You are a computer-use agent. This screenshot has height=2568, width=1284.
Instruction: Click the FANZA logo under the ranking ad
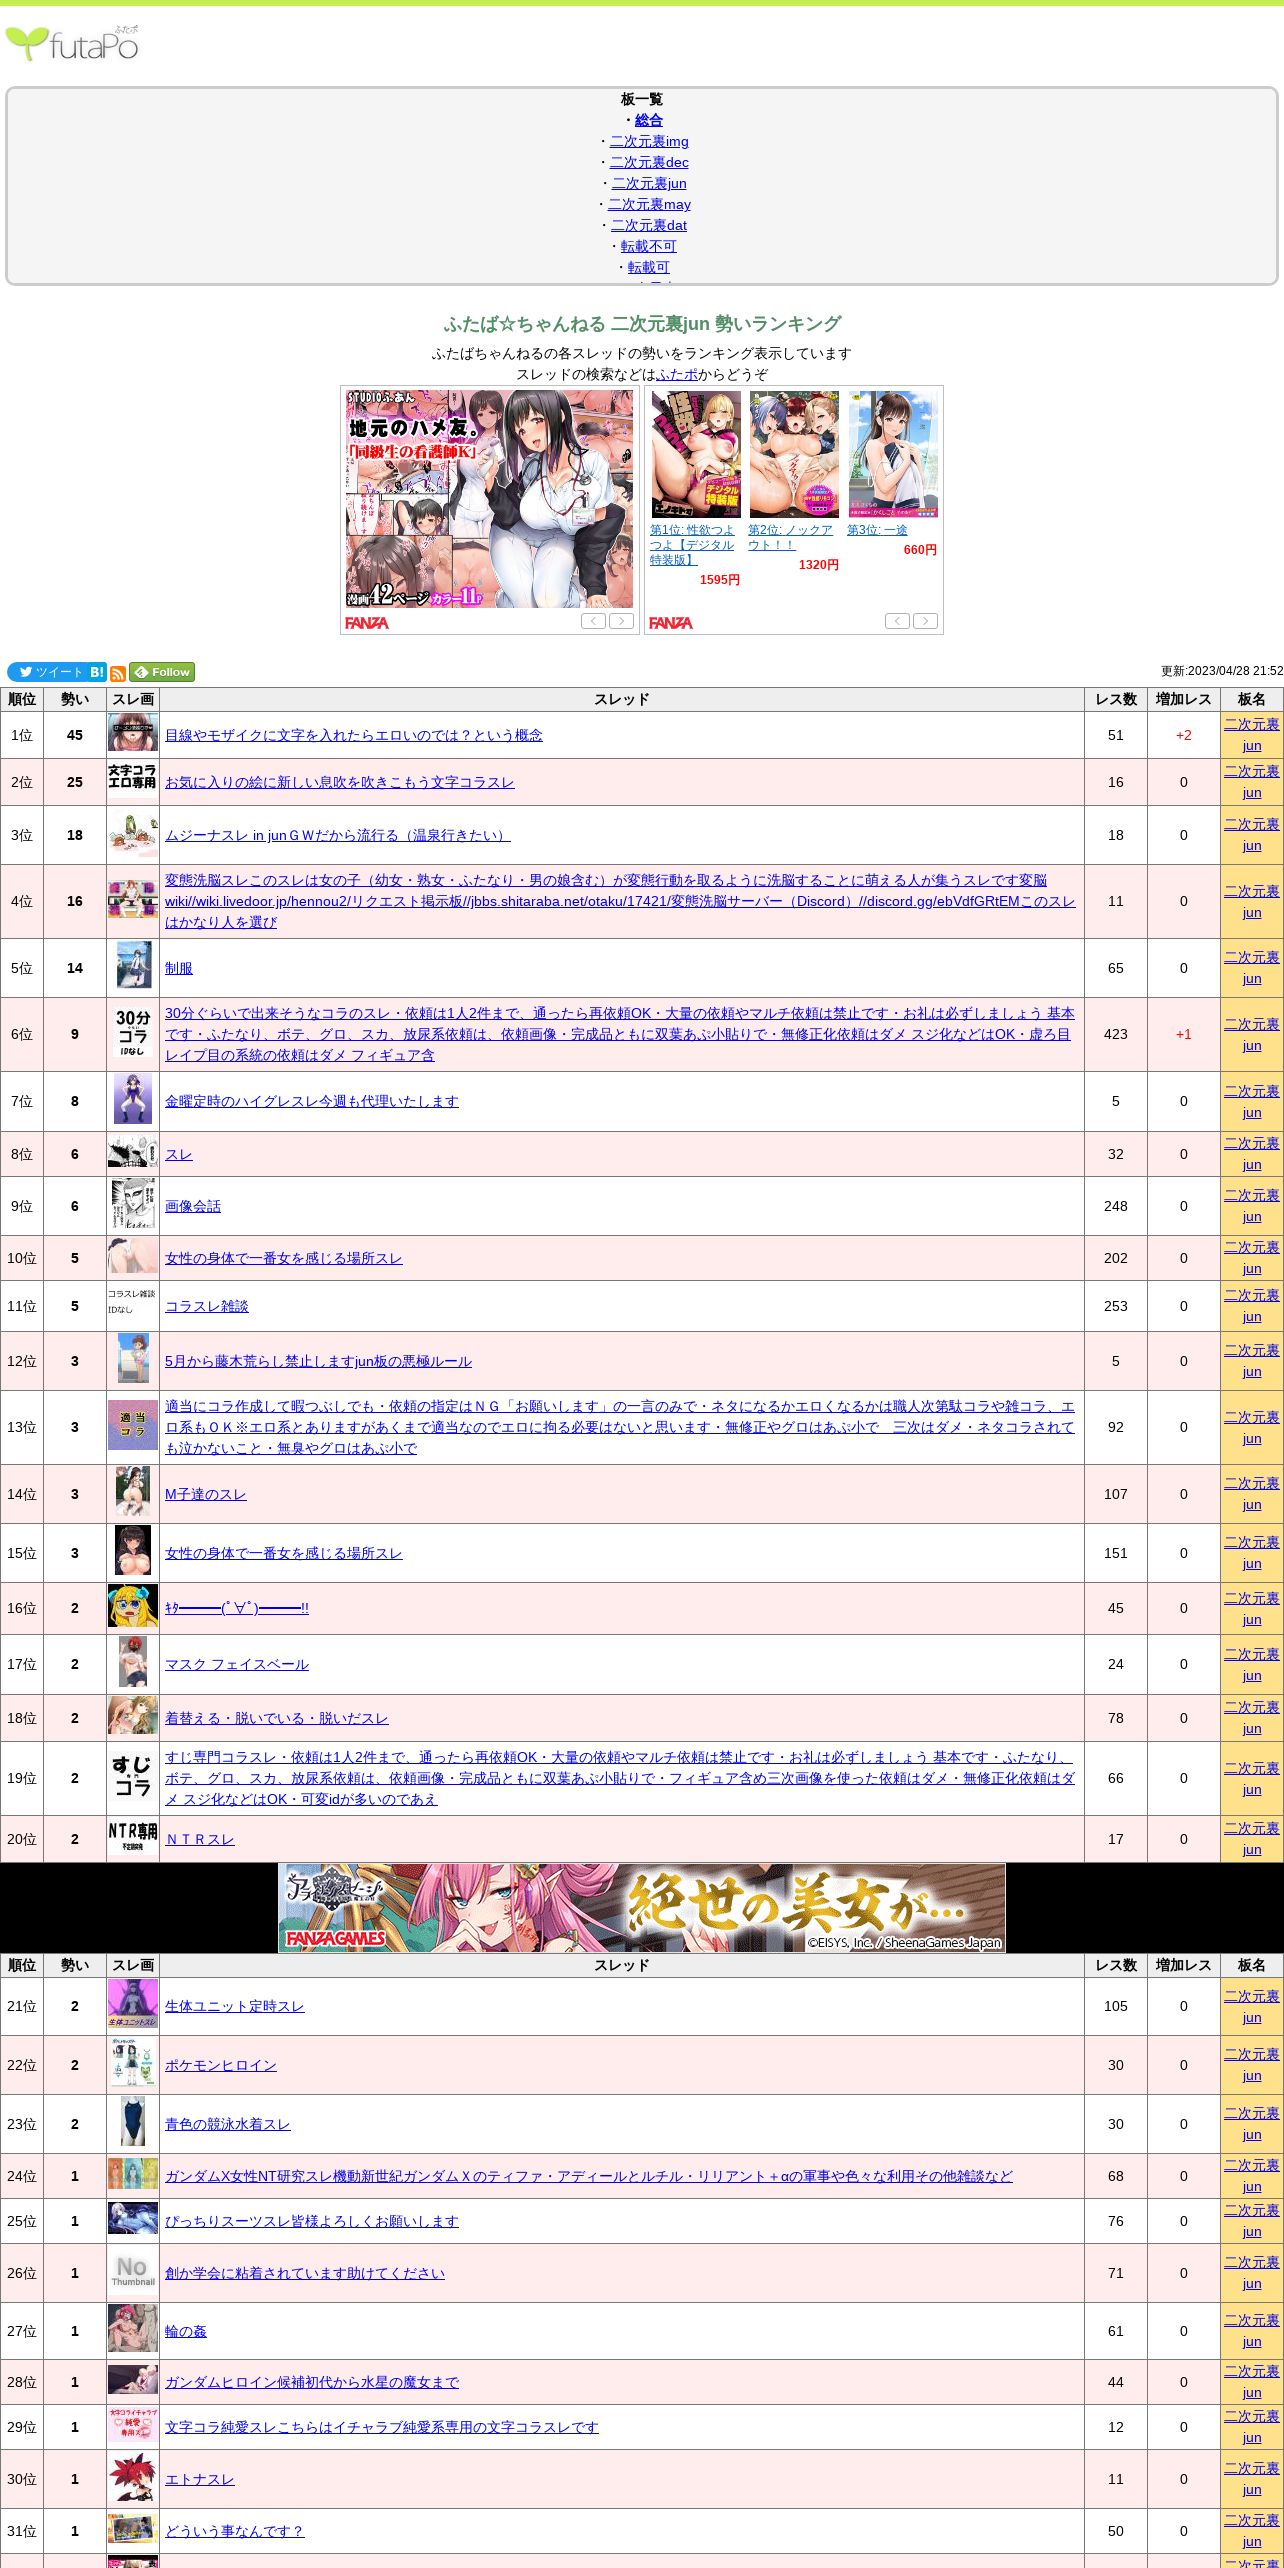(671, 622)
